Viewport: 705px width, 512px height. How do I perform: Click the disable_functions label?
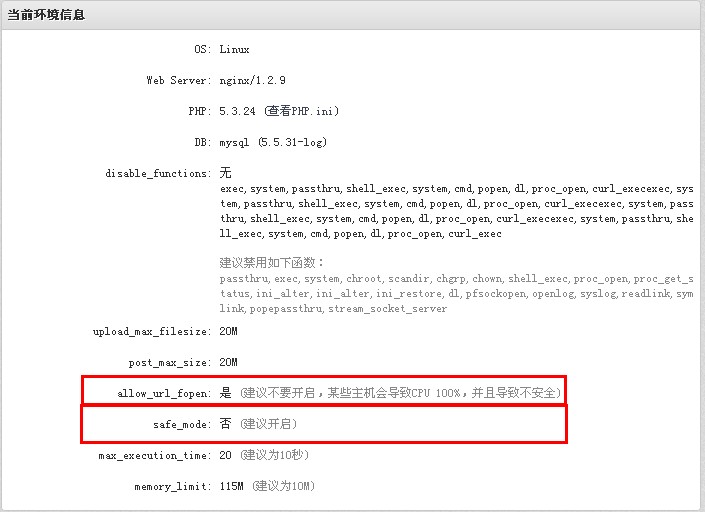click(x=158, y=174)
